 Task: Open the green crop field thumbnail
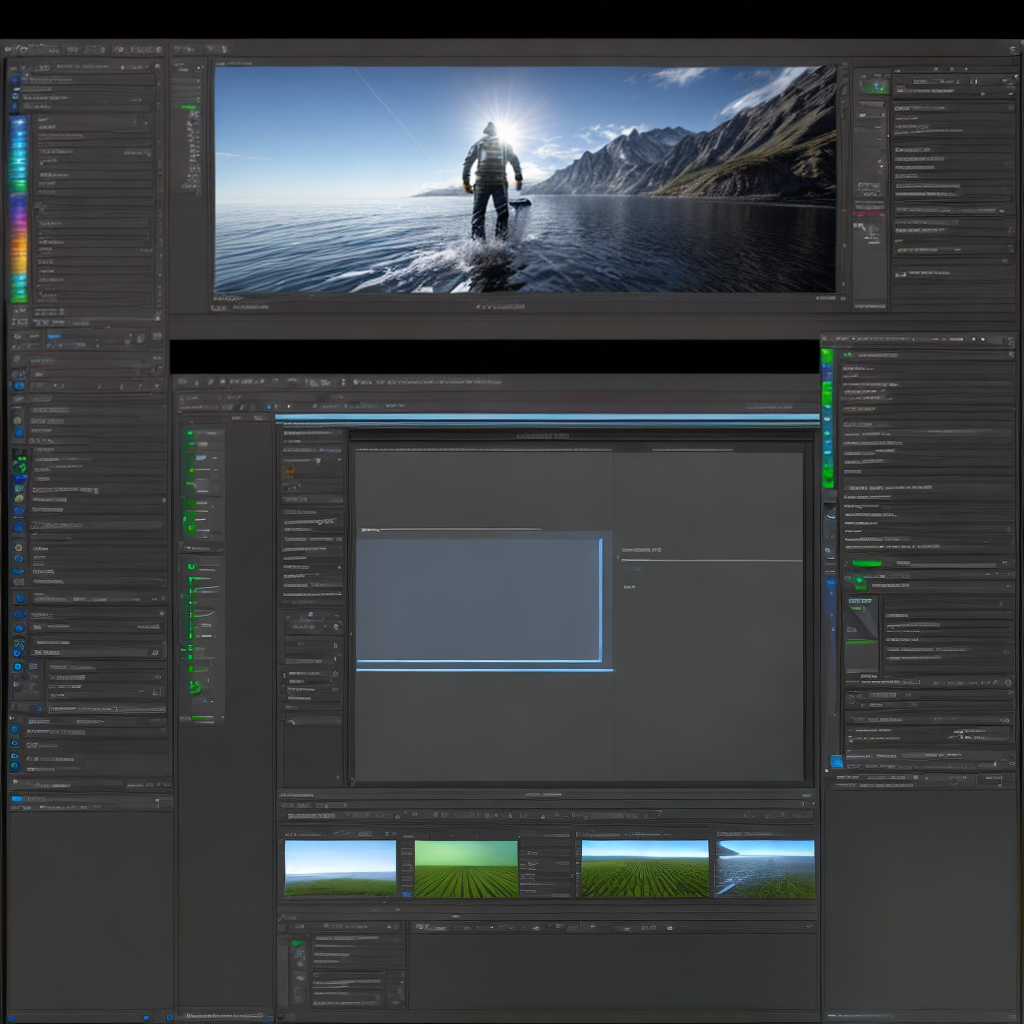[x=466, y=868]
